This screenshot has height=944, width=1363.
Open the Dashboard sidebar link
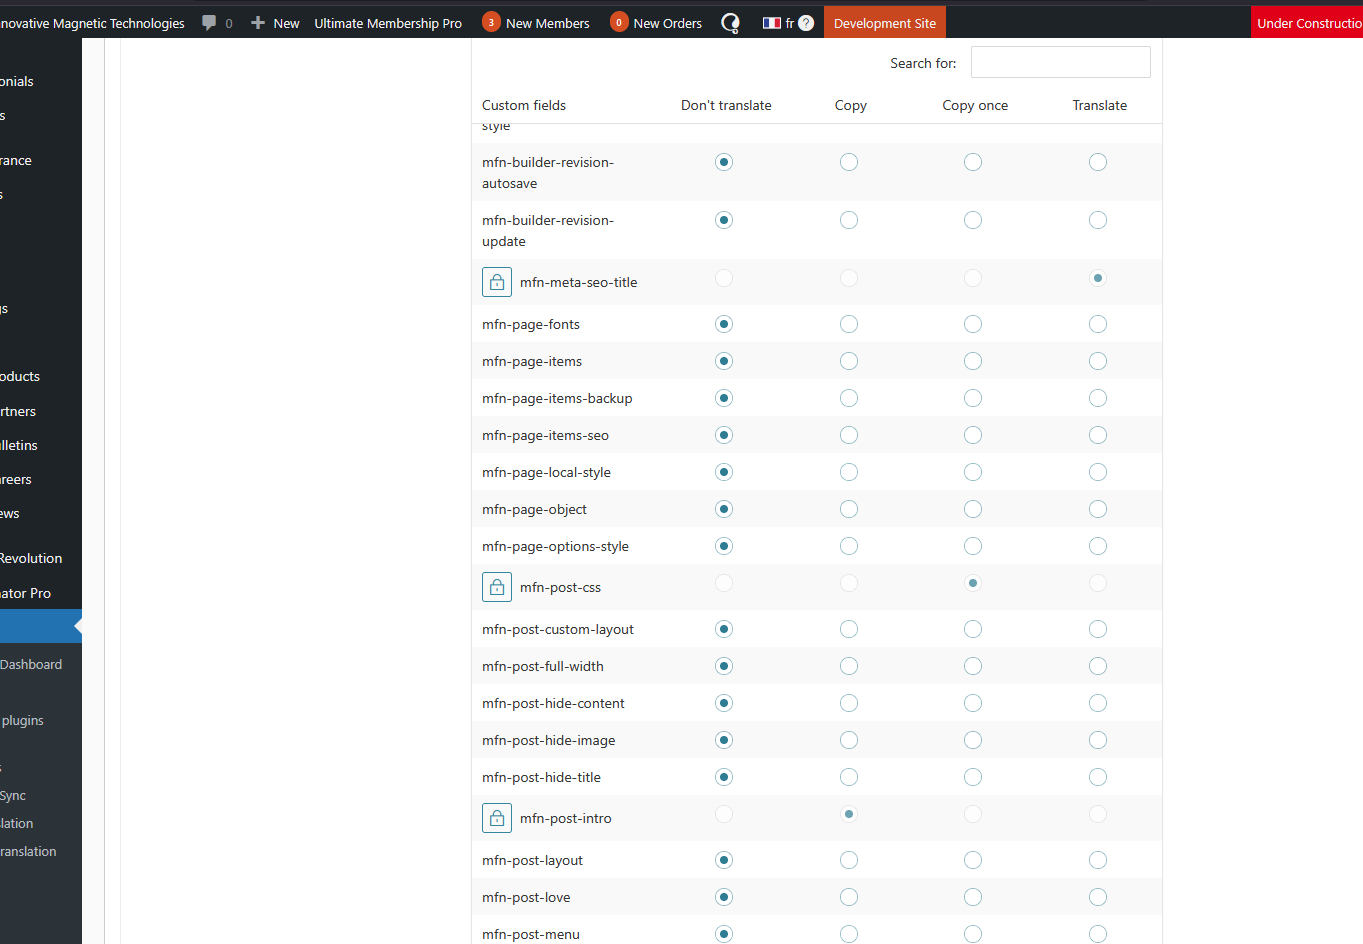(31, 664)
